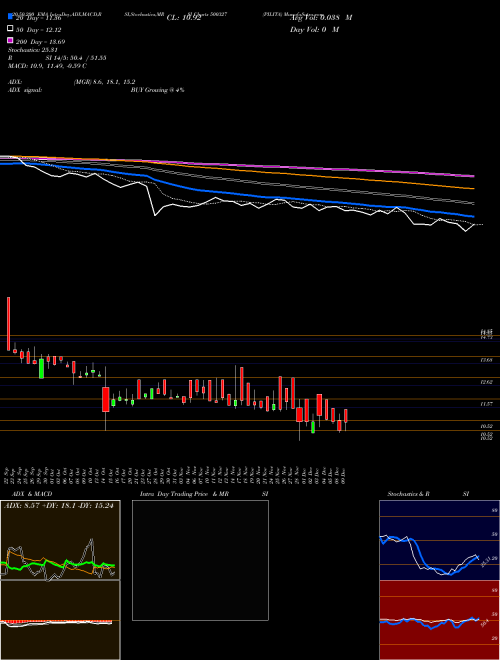Click the 'Stochastics: 23.31' reading
This screenshot has height=660, width=500.
[x=32, y=50]
